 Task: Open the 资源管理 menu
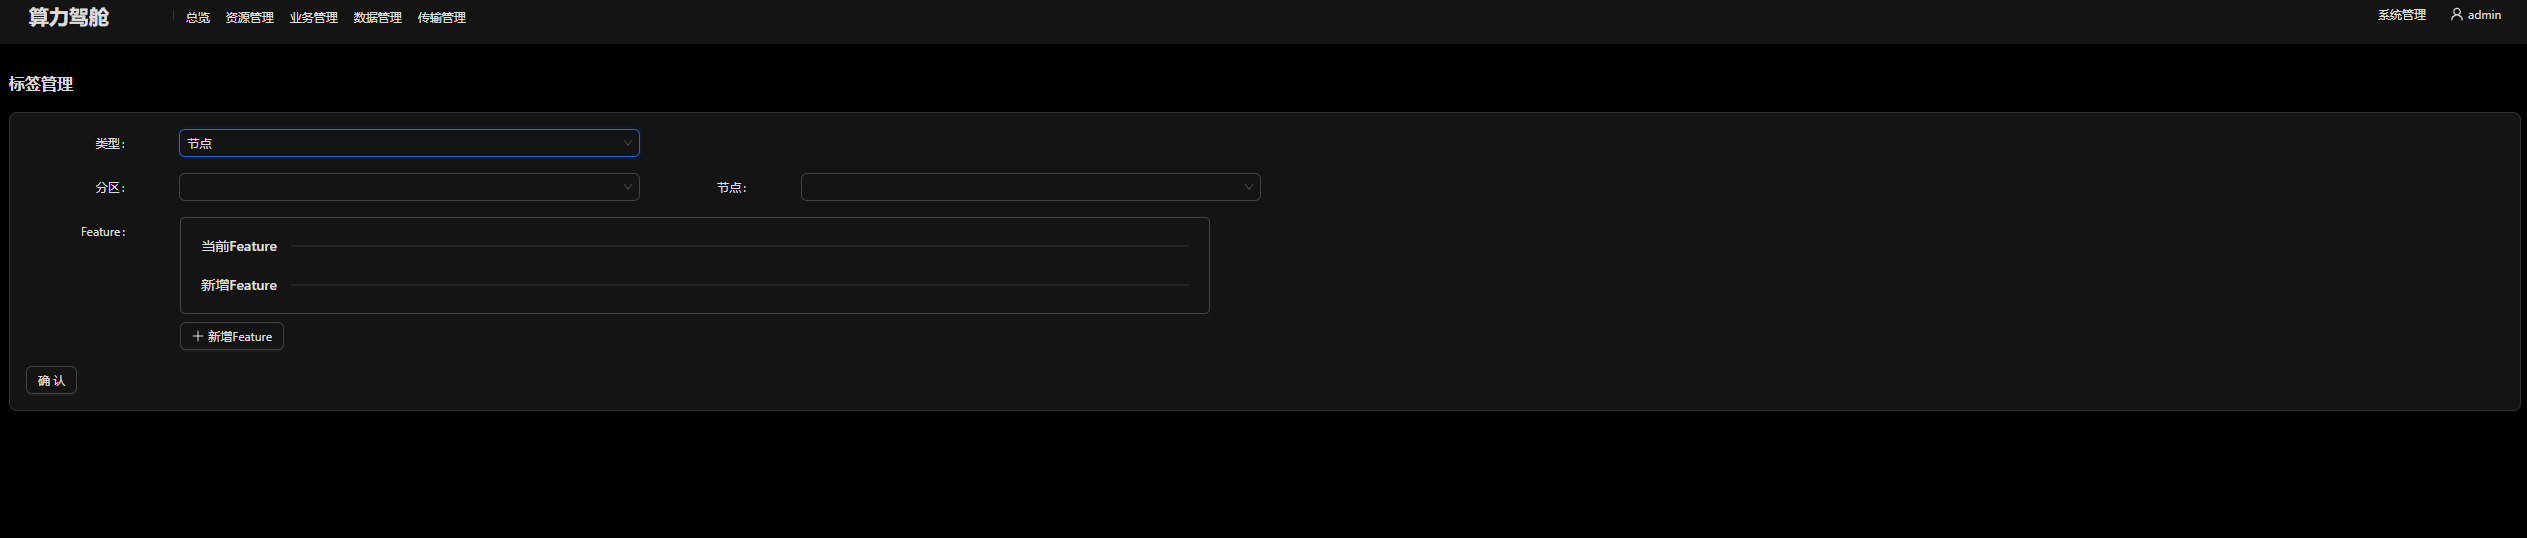pos(249,18)
